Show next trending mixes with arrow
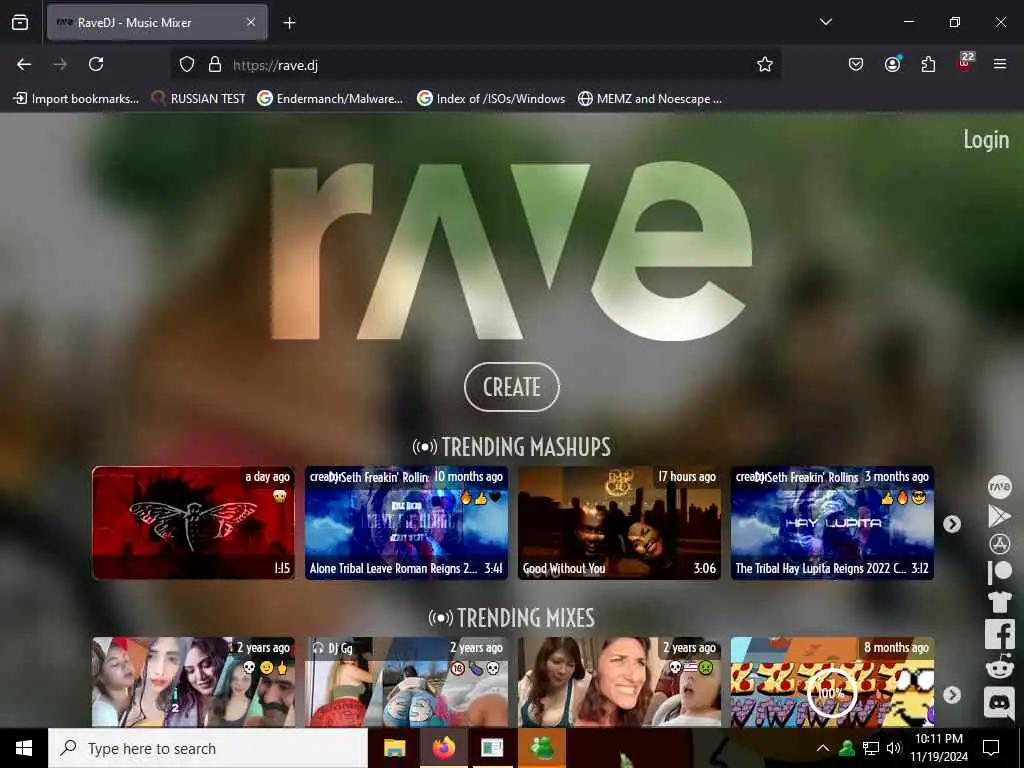This screenshot has width=1024, height=768. [952, 695]
